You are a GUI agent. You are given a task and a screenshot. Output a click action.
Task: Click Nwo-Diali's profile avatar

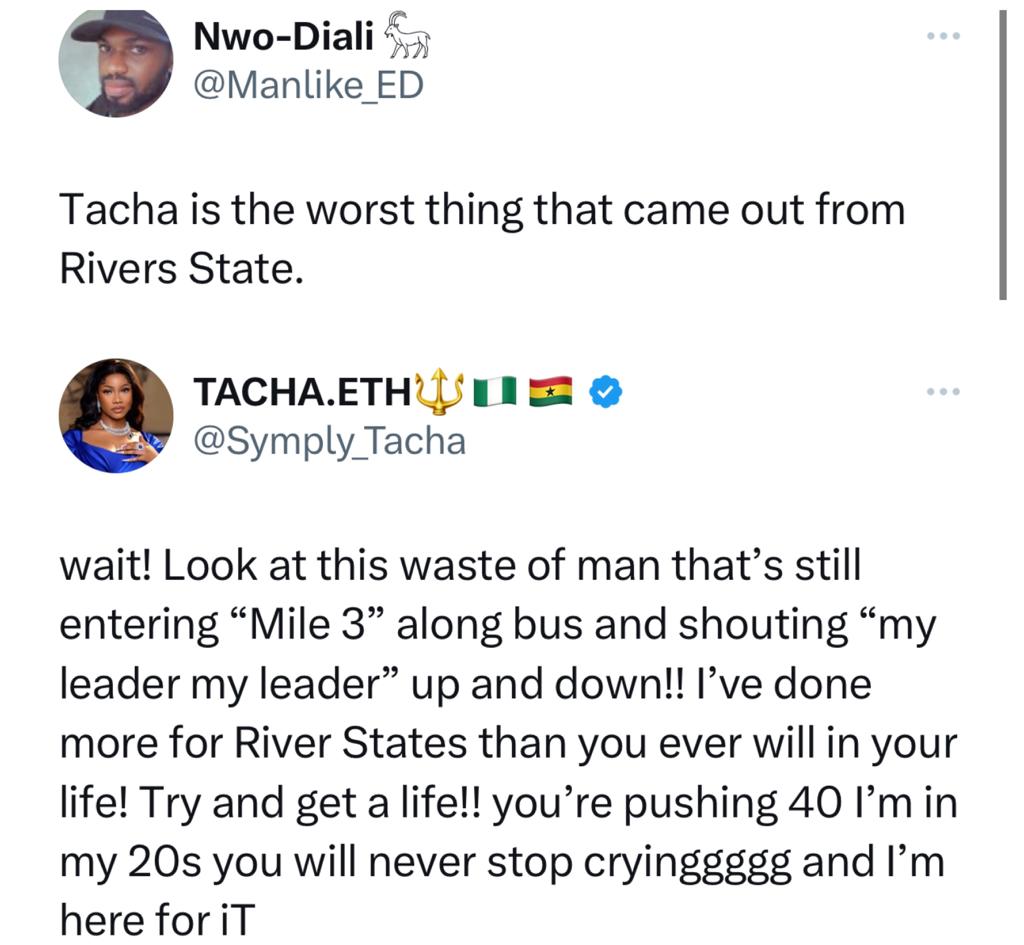[116, 62]
